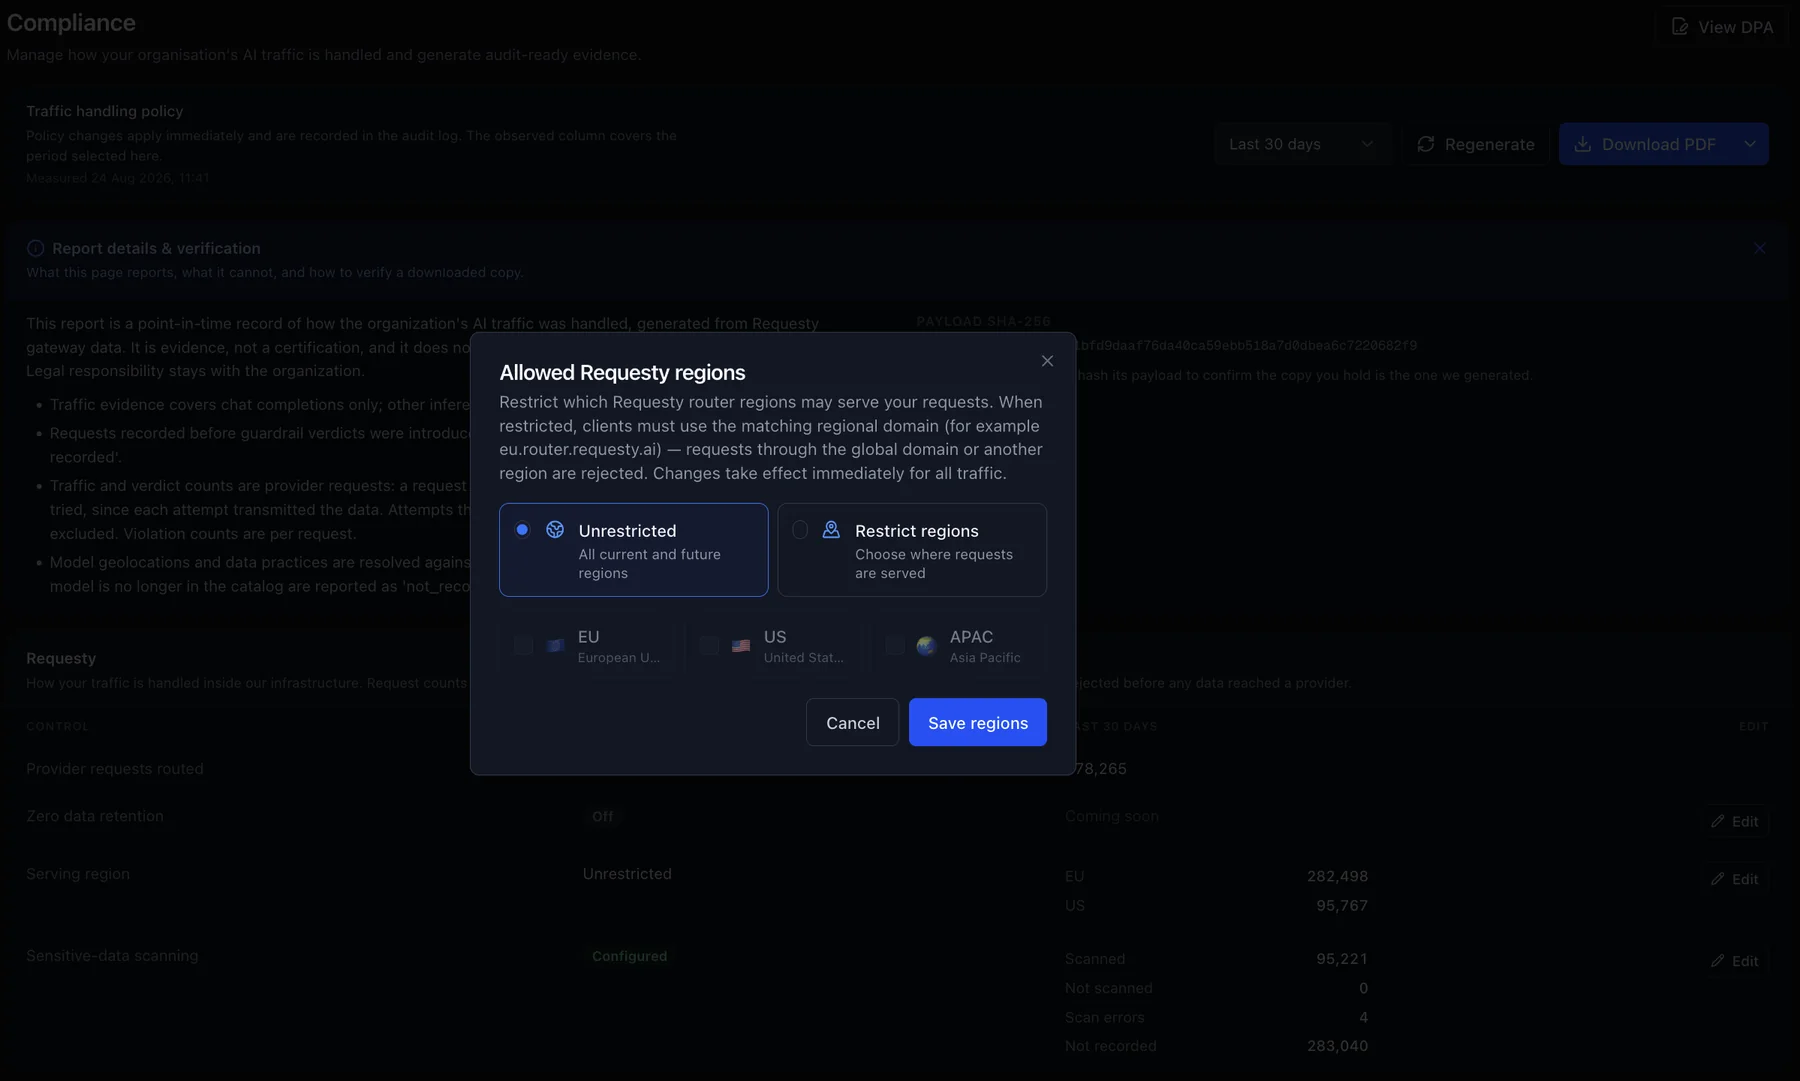Click the download icon in Download PDF
This screenshot has height=1081, width=1800.
pos(1583,144)
